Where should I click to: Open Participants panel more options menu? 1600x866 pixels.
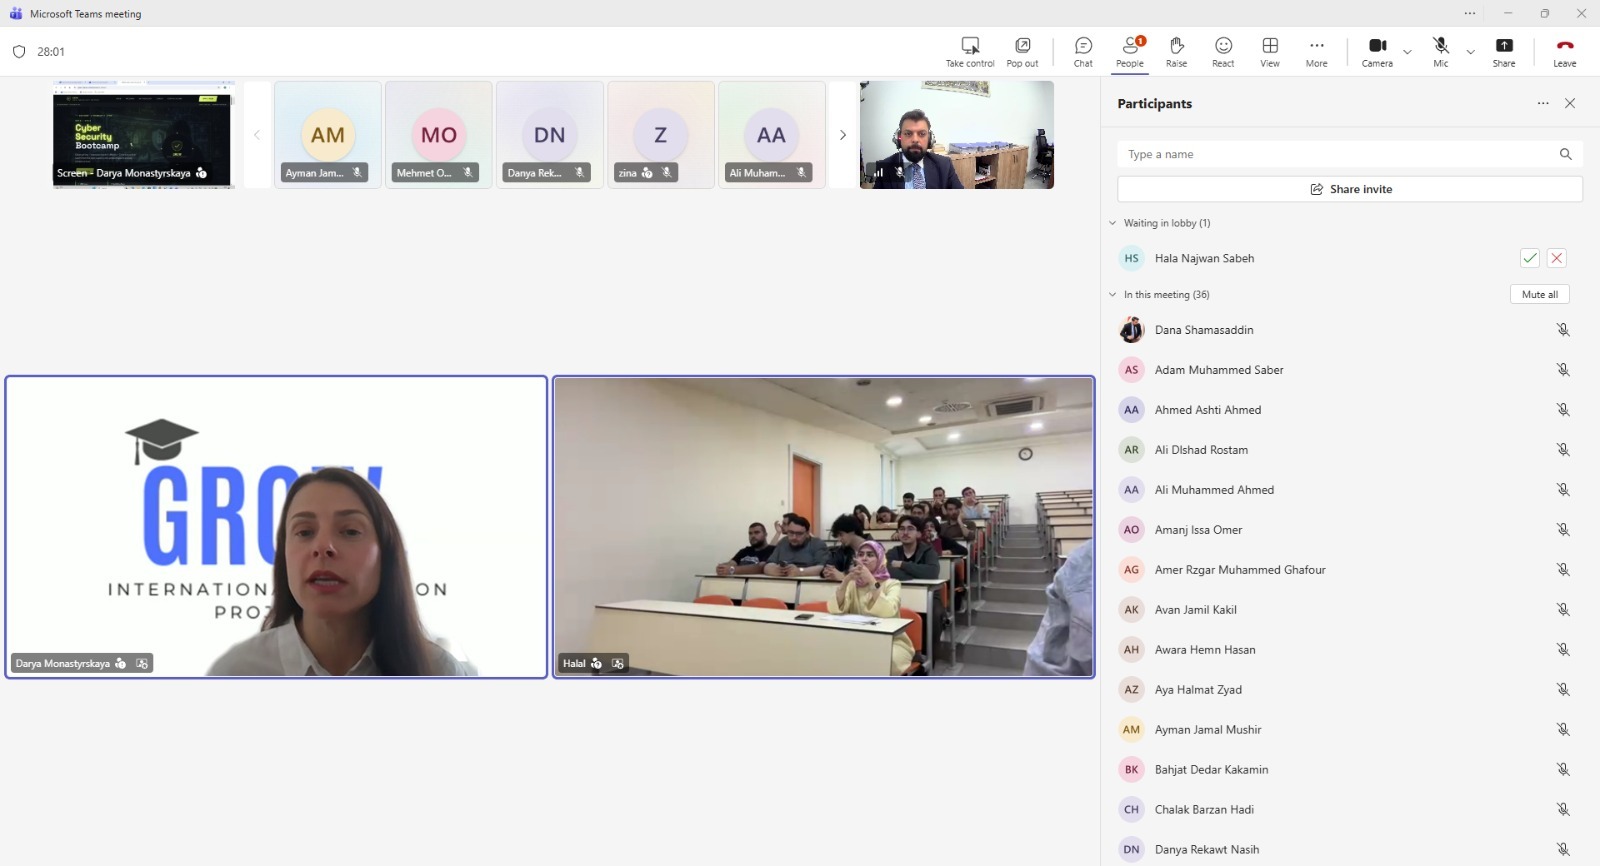[x=1543, y=104]
